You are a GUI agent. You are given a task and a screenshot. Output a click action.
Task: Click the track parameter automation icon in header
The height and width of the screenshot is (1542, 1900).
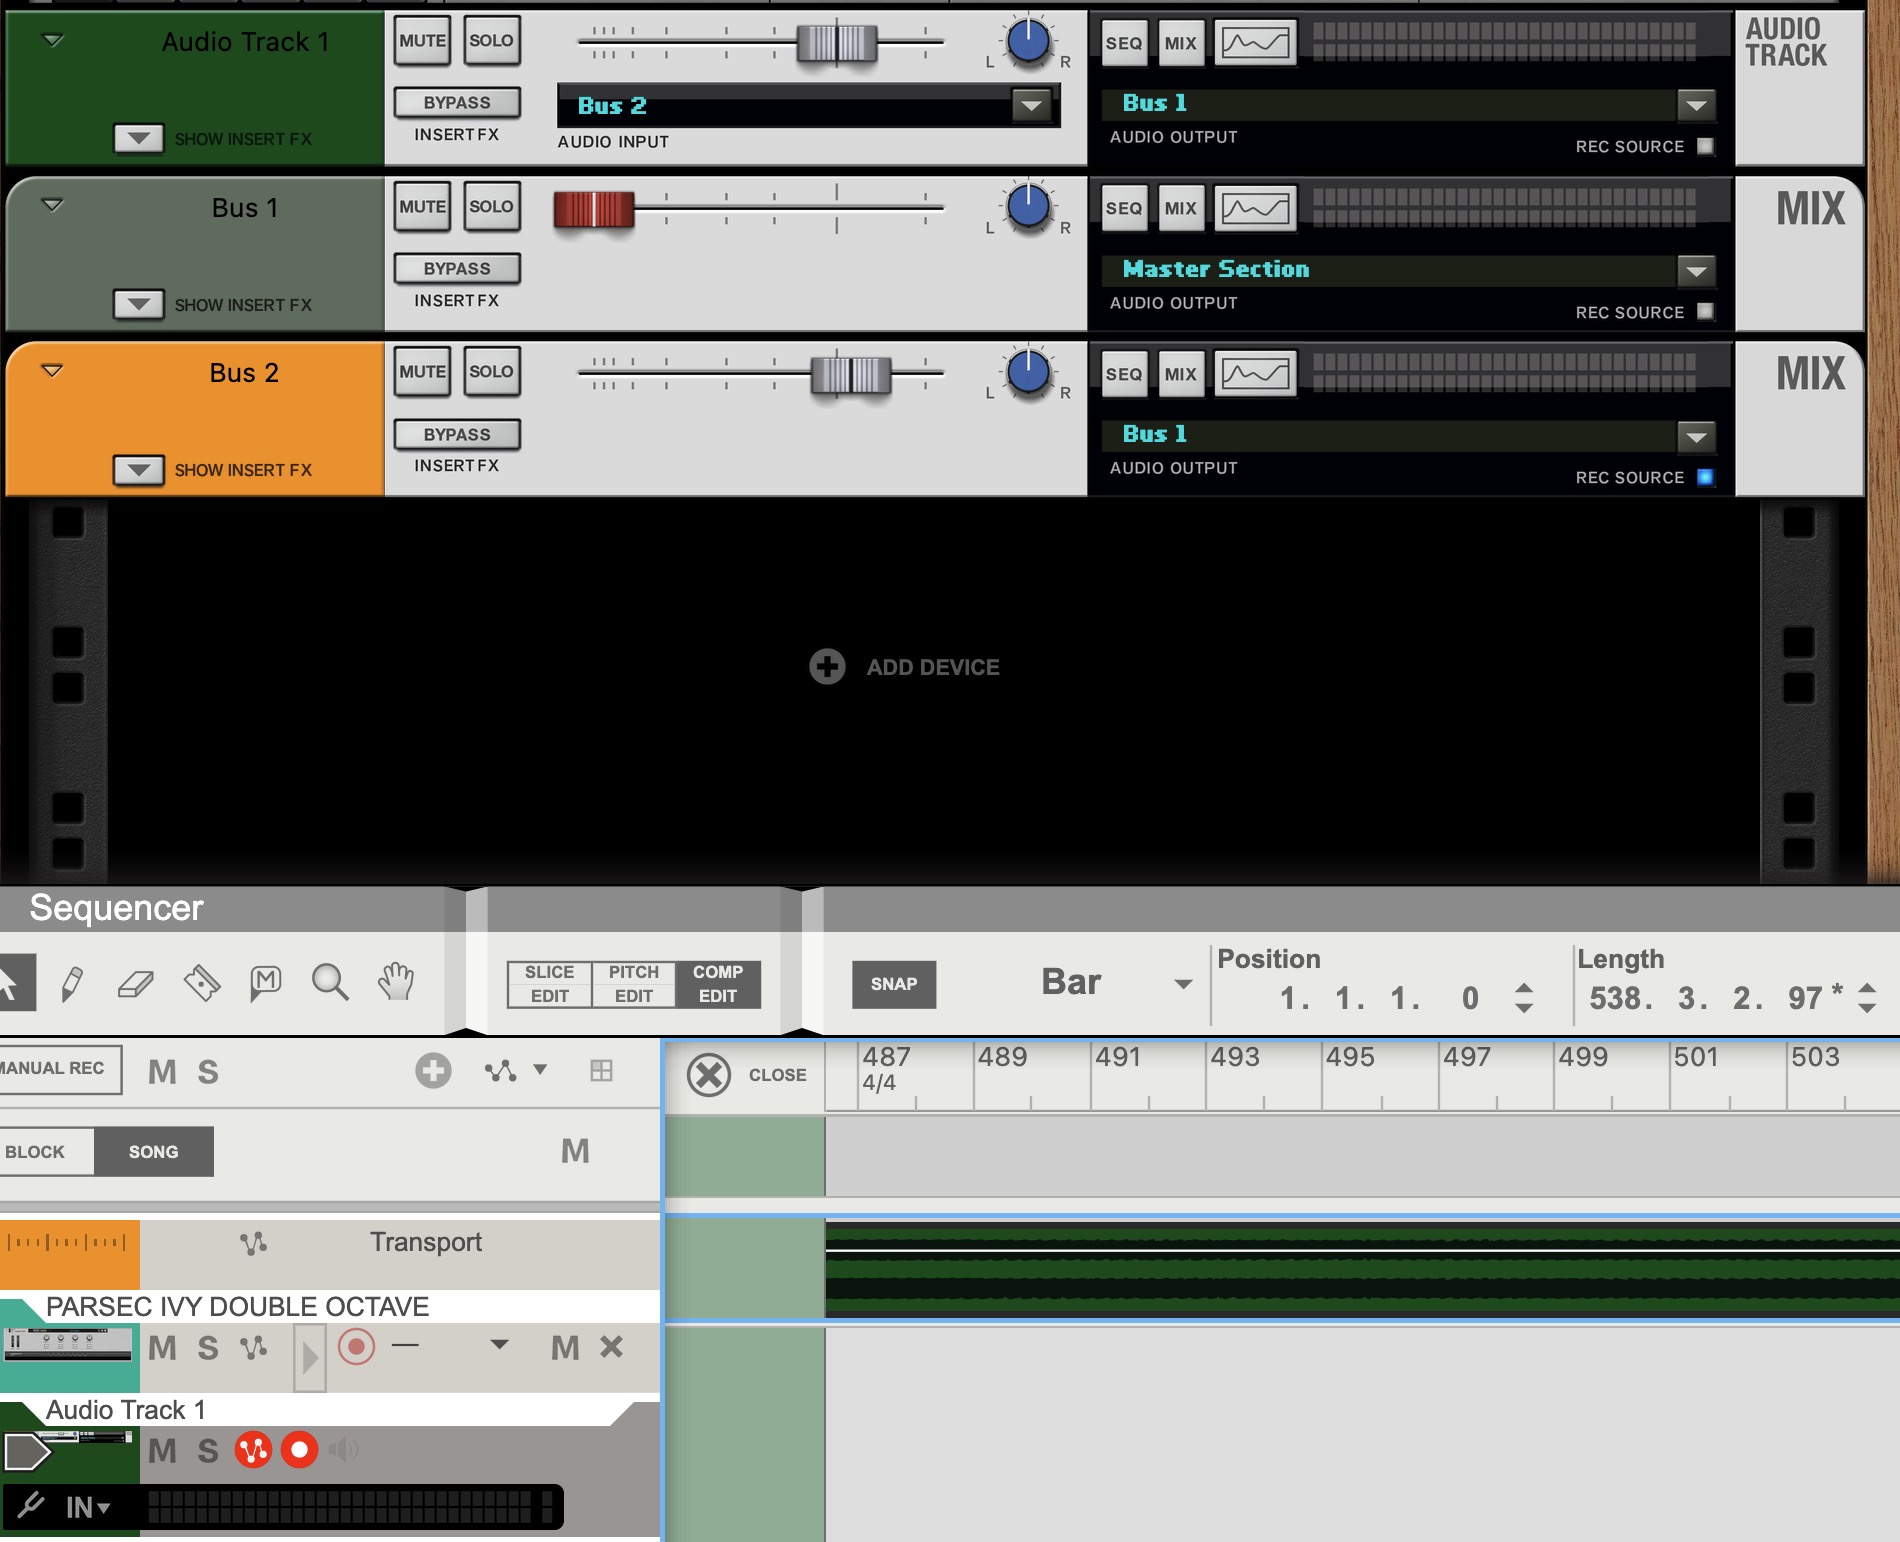click(501, 1071)
